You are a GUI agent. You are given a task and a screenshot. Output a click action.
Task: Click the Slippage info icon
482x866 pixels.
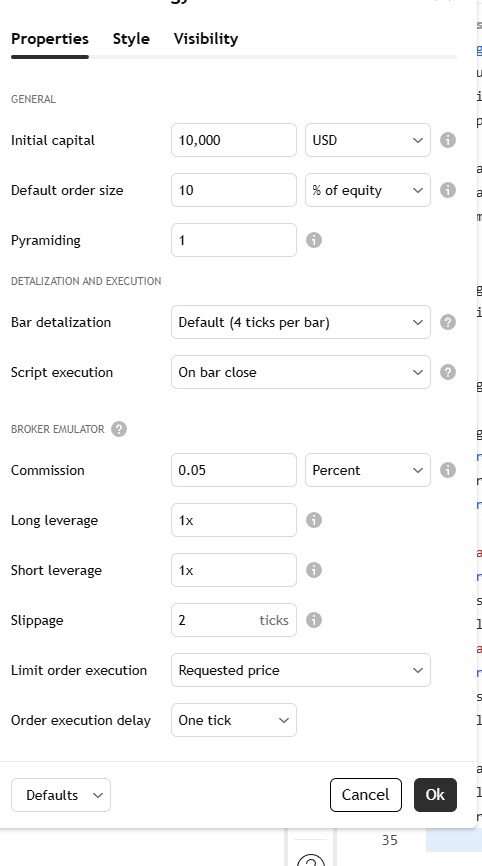(x=314, y=620)
